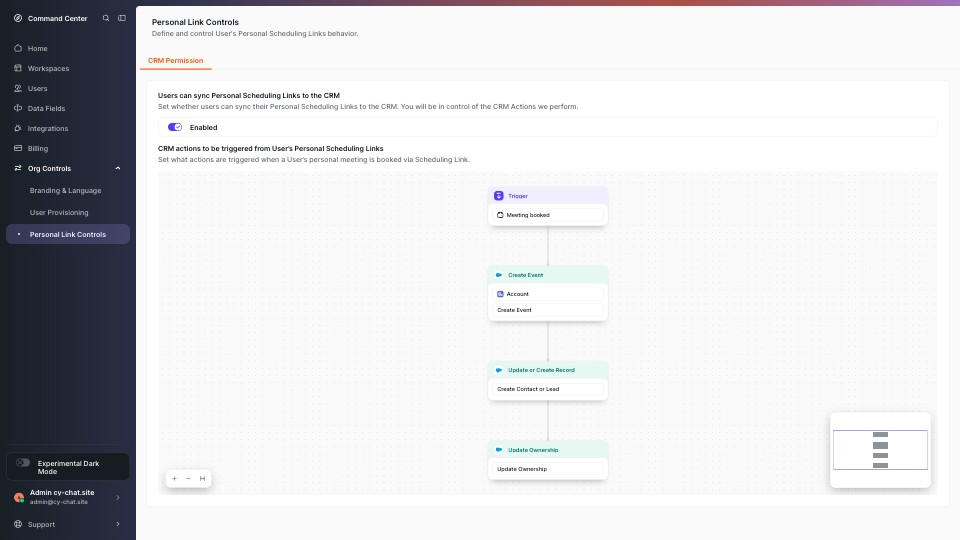Image resolution: width=960 pixels, height=540 pixels.
Task: Select Create Contact or Lead row
Action: click(x=548, y=389)
